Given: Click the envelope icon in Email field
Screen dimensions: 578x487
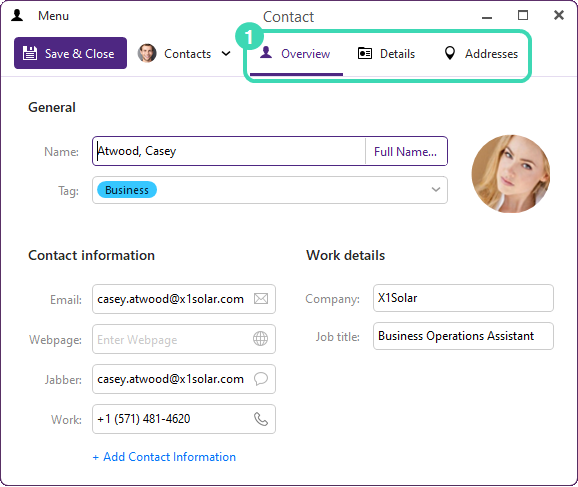Looking at the screenshot, I should 261,299.
